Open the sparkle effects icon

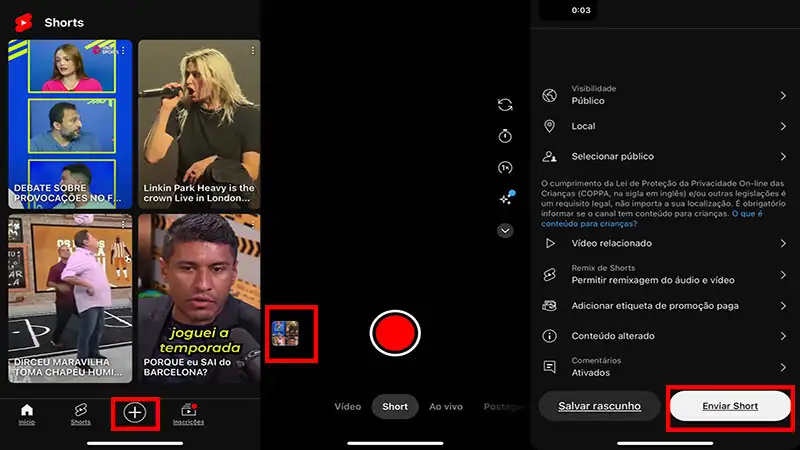point(505,199)
